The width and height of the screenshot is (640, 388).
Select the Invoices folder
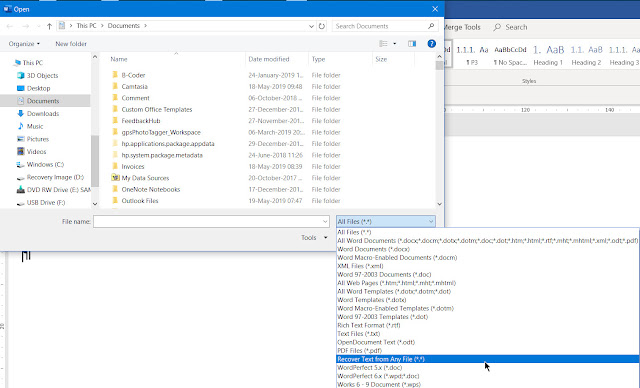coord(133,166)
